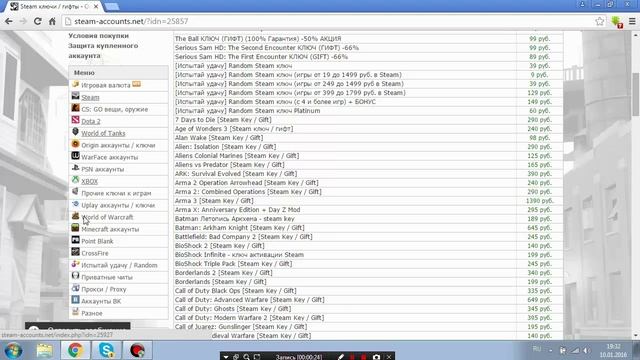This screenshot has height=360, width=640.
Task: Open Chrome hamburger menu
Action: [632, 21]
